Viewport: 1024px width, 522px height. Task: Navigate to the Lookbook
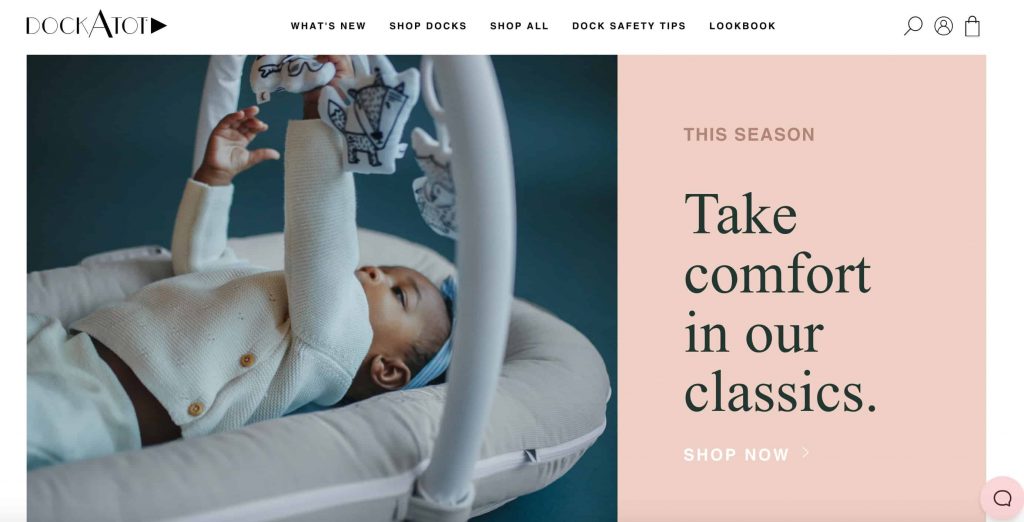tap(743, 26)
